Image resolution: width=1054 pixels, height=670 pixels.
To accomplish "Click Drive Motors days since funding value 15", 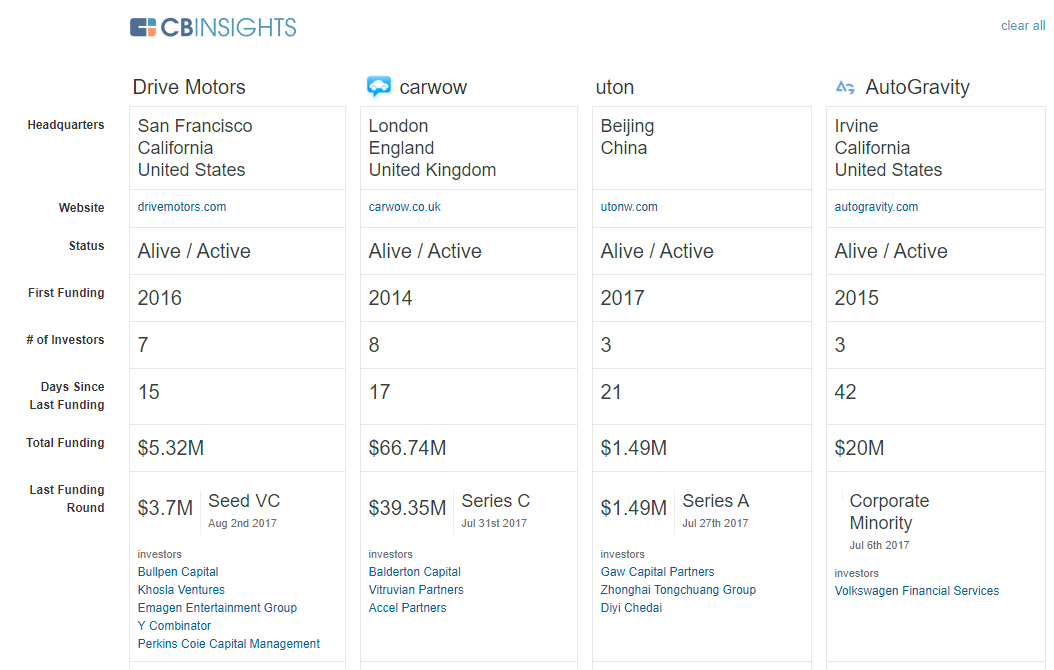I will click(149, 392).
